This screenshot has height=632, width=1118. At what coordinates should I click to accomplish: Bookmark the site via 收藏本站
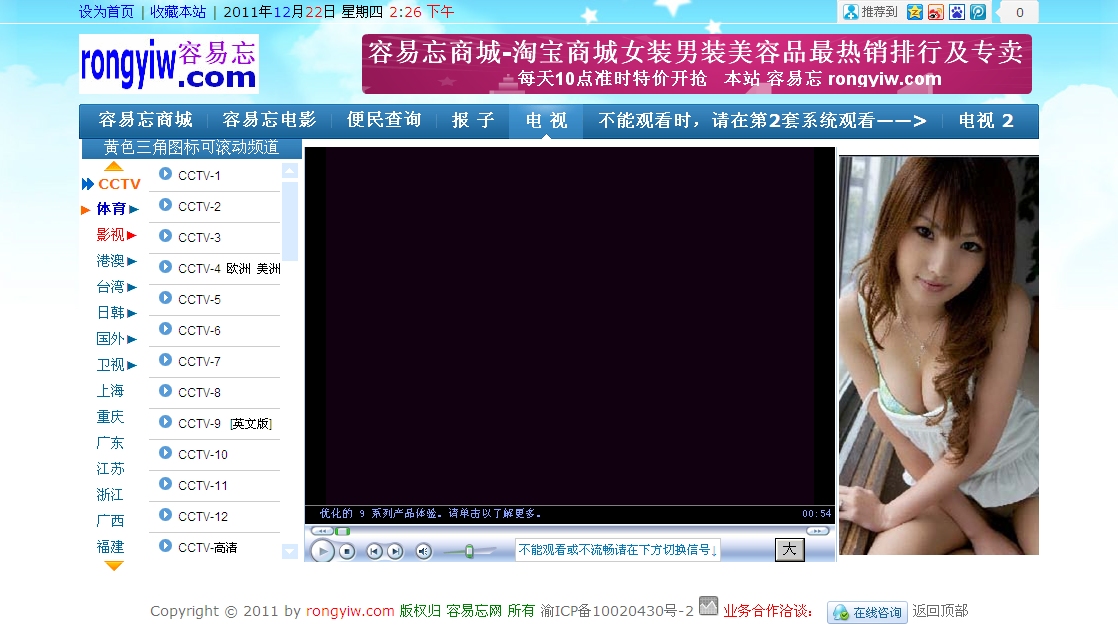coord(178,12)
